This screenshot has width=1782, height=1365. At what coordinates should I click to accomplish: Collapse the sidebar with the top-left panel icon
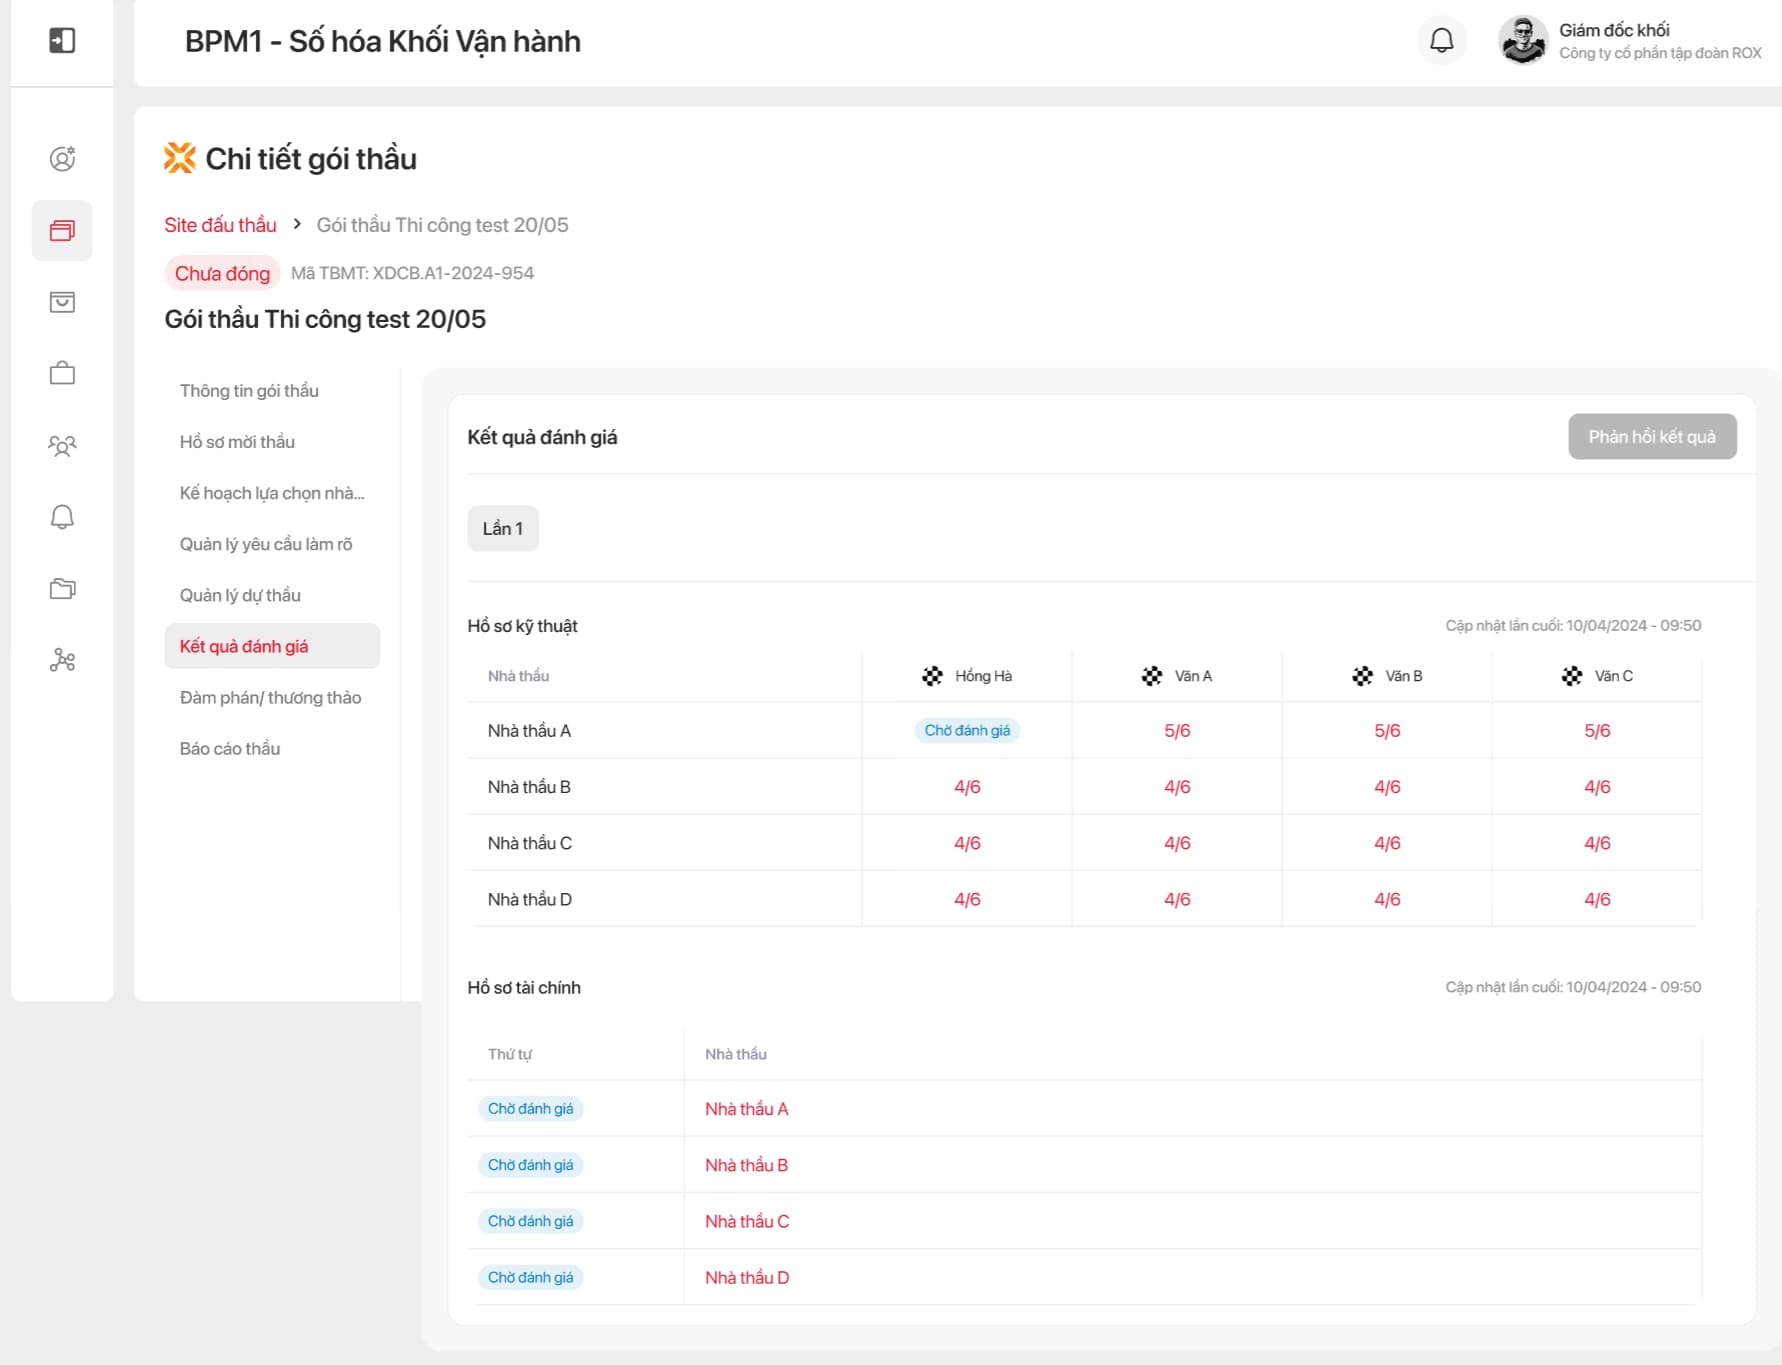pyautogui.click(x=62, y=41)
